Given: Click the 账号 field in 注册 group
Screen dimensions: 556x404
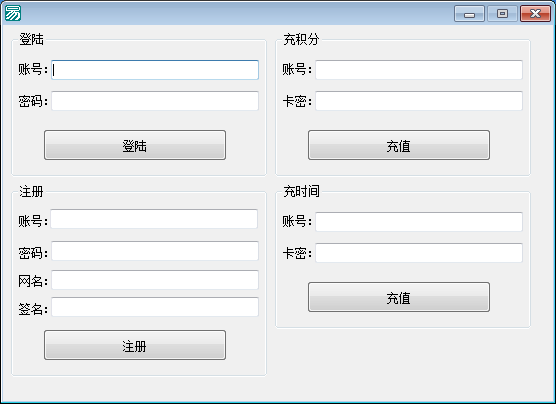Looking at the screenshot, I should tap(154, 219).
